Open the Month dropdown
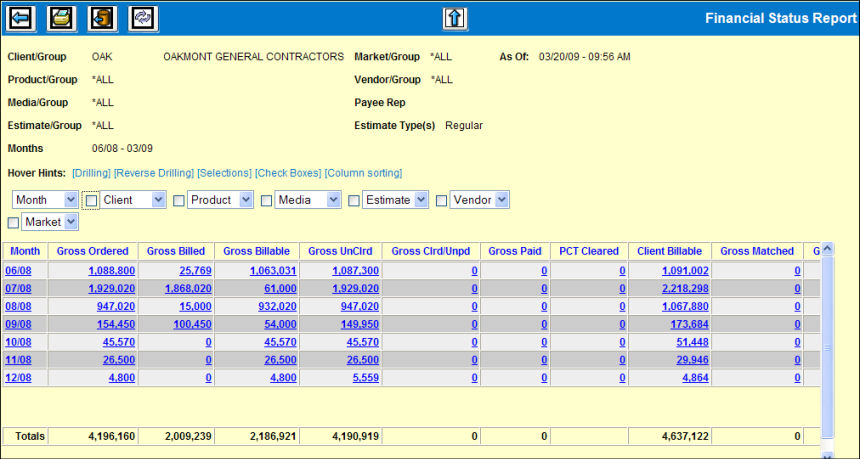Viewport: 860px width, 459px height. click(x=45, y=200)
